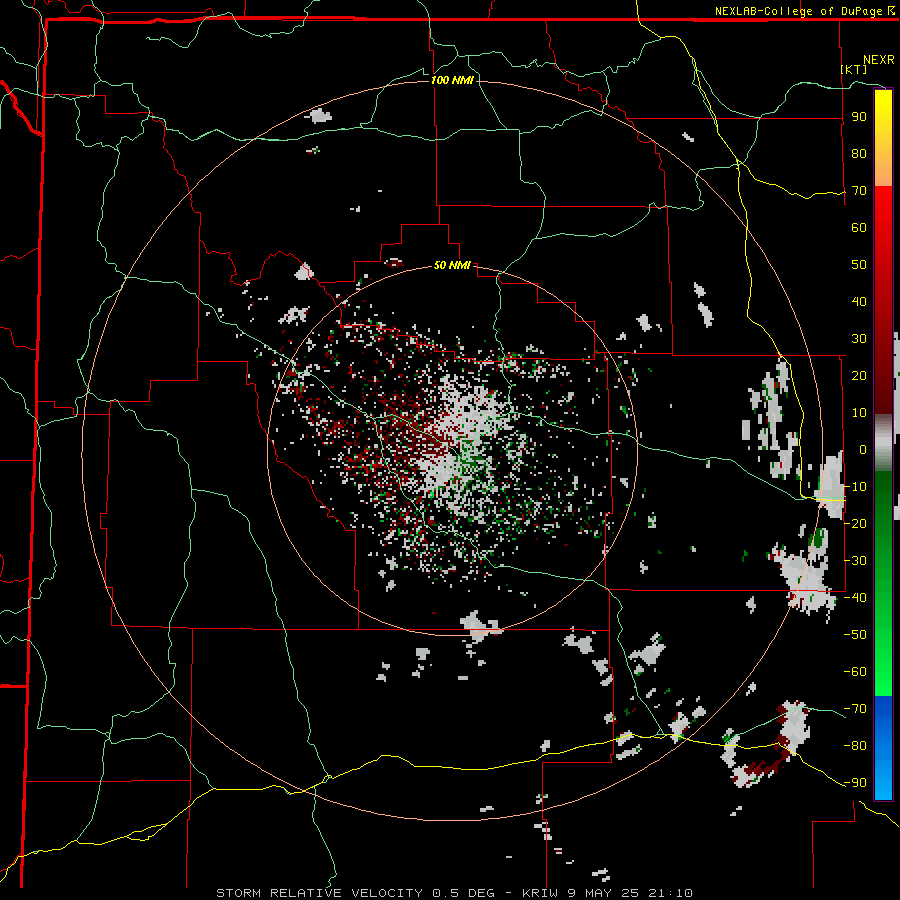Image resolution: width=900 pixels, height=900 pixels.
Task: Click the 30 value on the velocity scale
Action: point(859,339)
